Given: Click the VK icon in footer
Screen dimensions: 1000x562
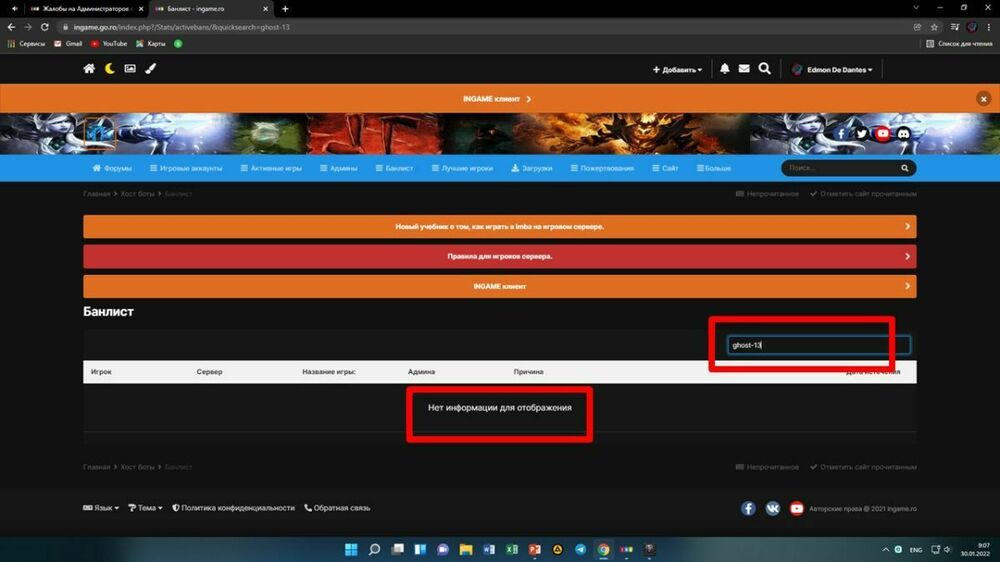Looking at the screenshot, I should (773, 508).
